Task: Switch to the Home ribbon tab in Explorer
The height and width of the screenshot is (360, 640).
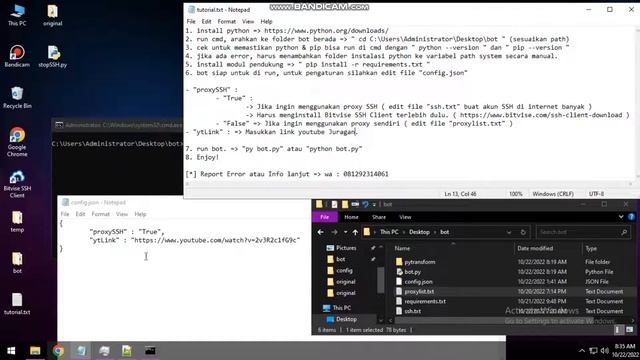Action: click(351, 217)
